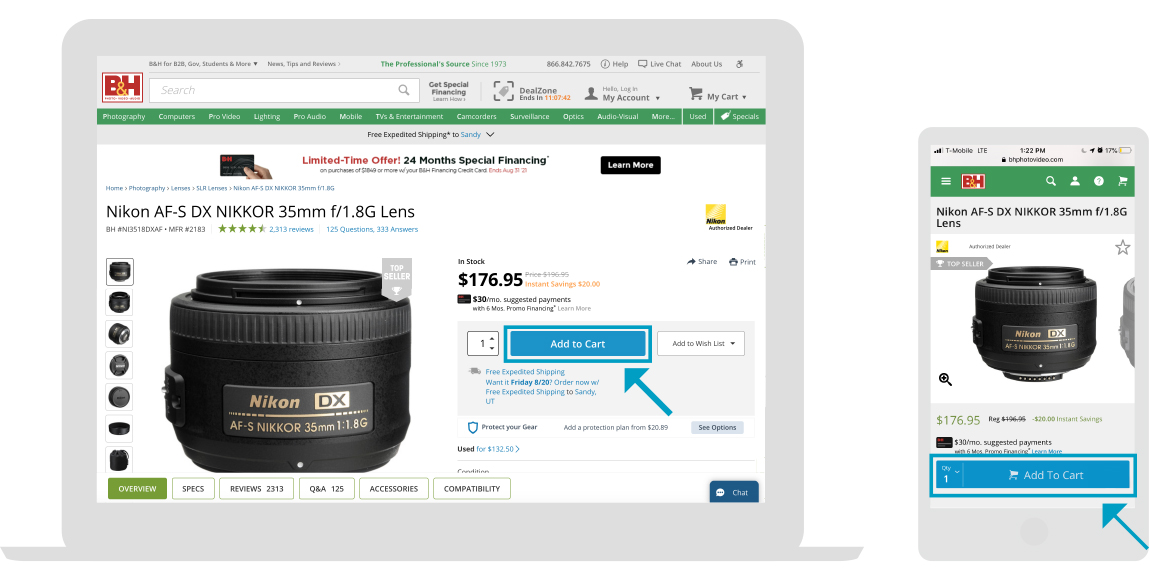Switch to the SPECS tab
Image resolution: width=1150 pixels, height=578 pixels.
pyautogui.click(x=193, y=489)
